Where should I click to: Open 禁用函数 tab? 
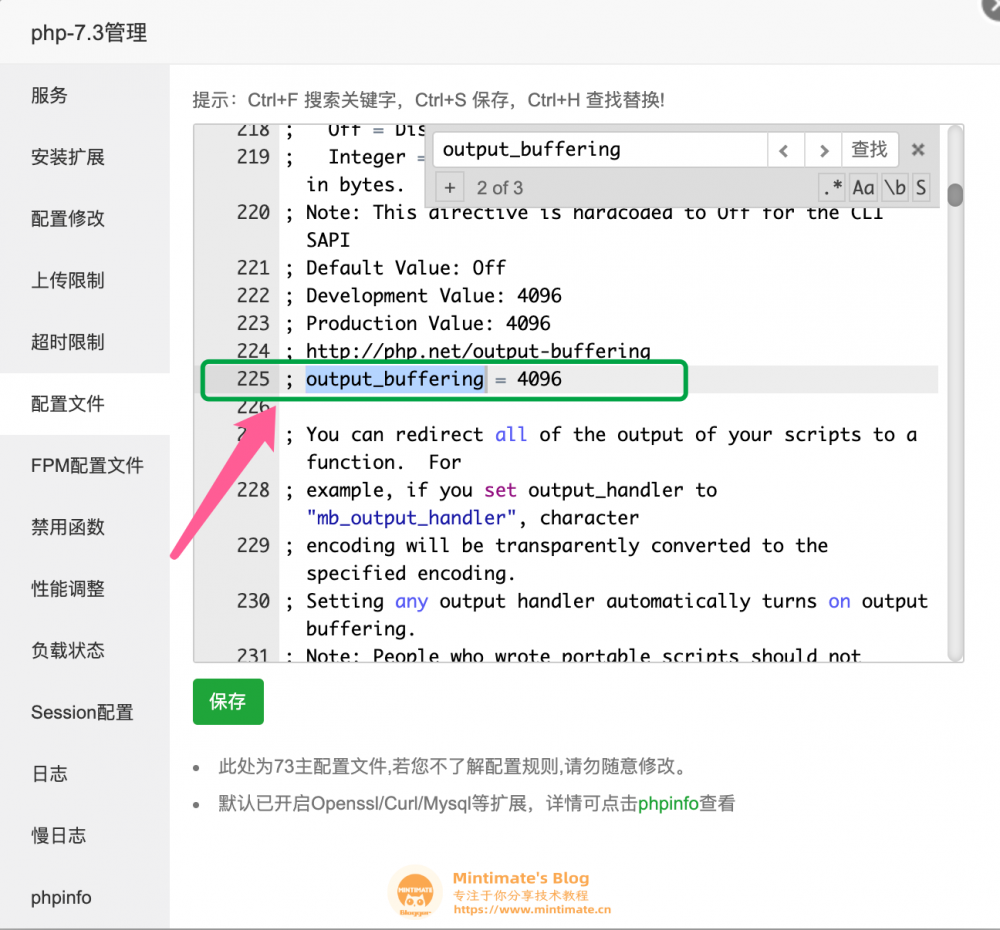[85, 527]
